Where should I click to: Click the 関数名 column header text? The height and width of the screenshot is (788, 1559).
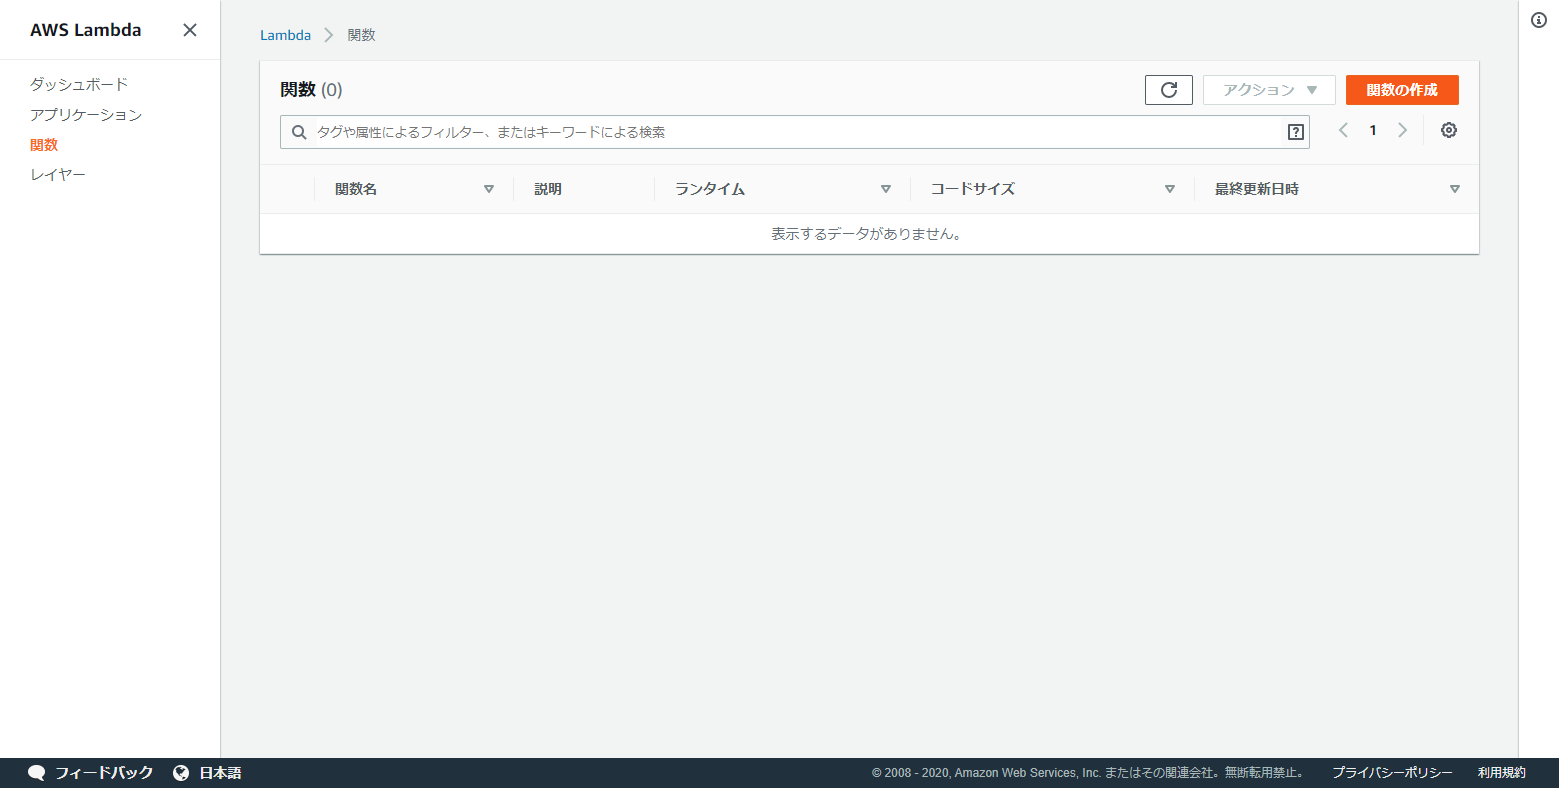(356, 189)
